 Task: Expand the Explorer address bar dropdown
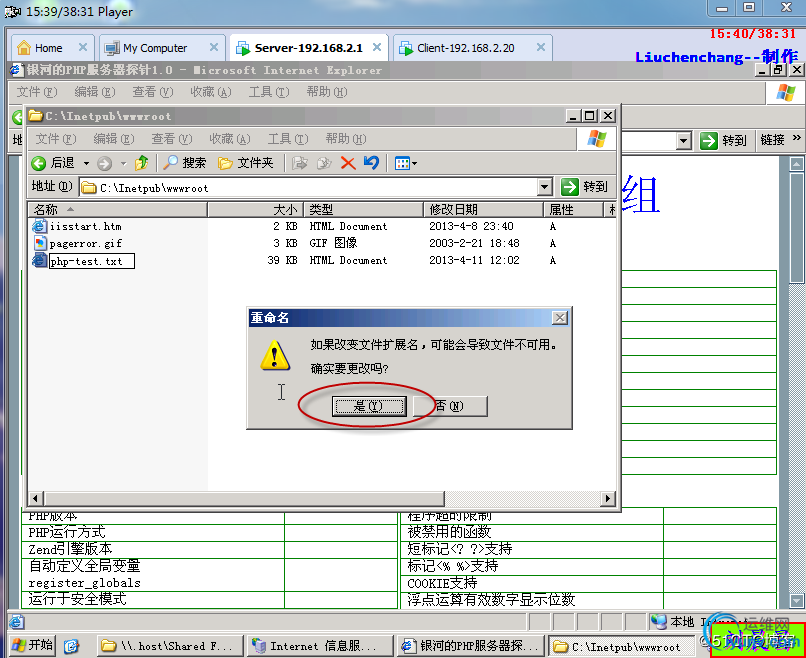545,187
